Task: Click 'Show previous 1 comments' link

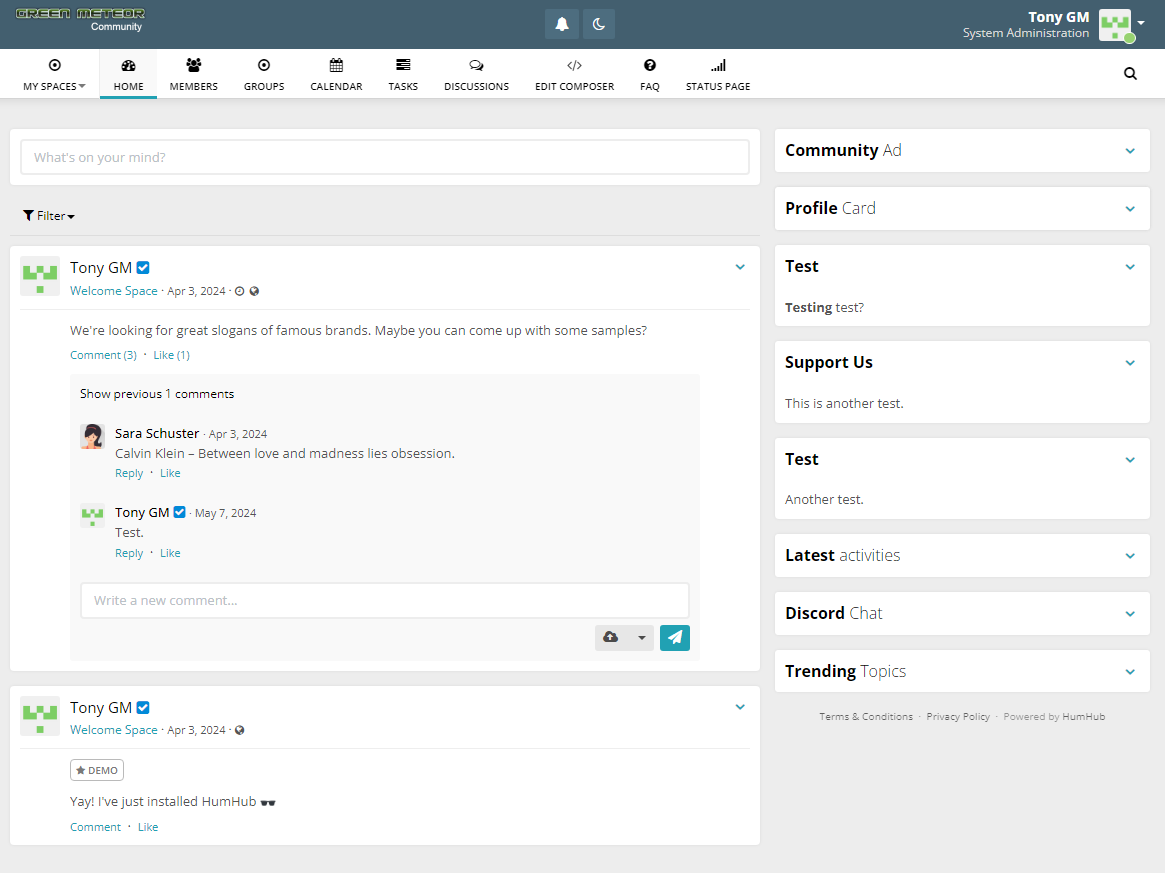Action: click(x=157, y=394)
